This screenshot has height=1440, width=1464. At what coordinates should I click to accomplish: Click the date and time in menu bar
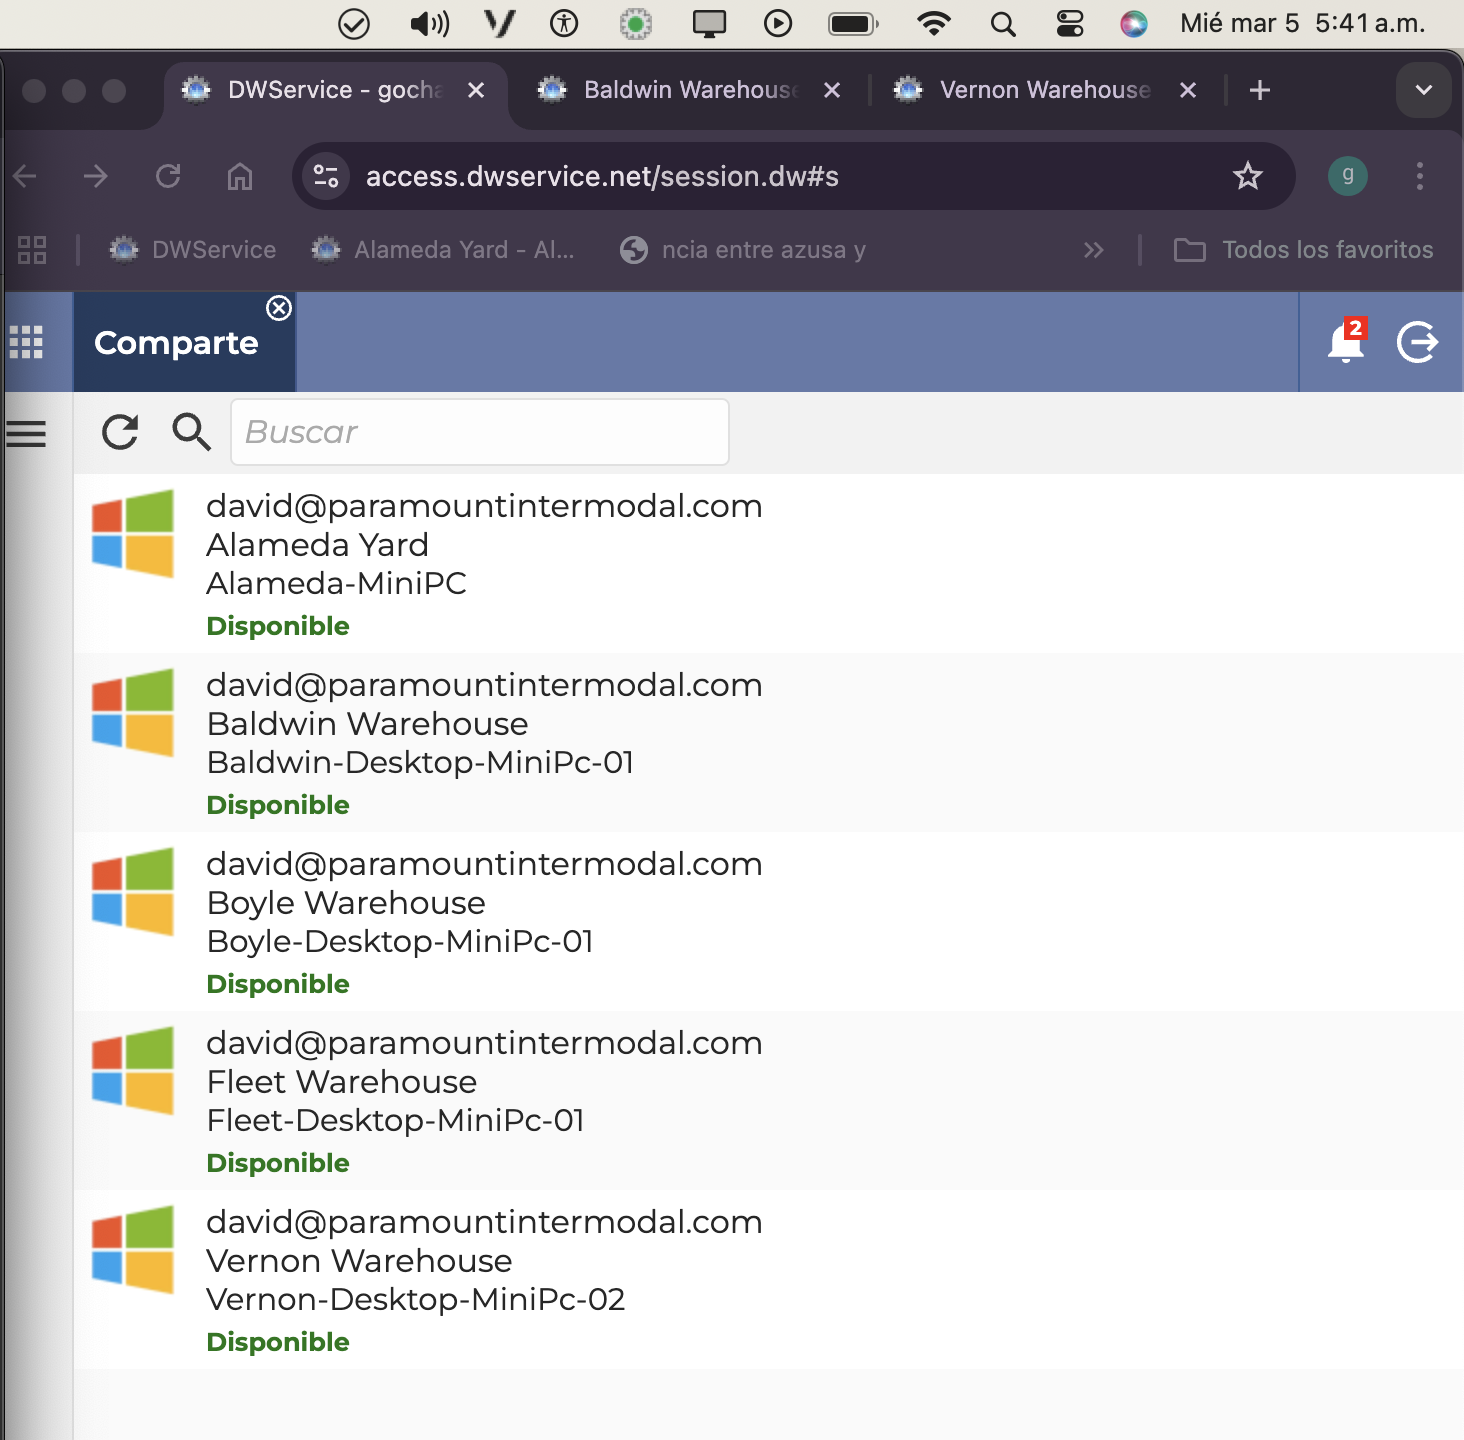coord(1303,23)
